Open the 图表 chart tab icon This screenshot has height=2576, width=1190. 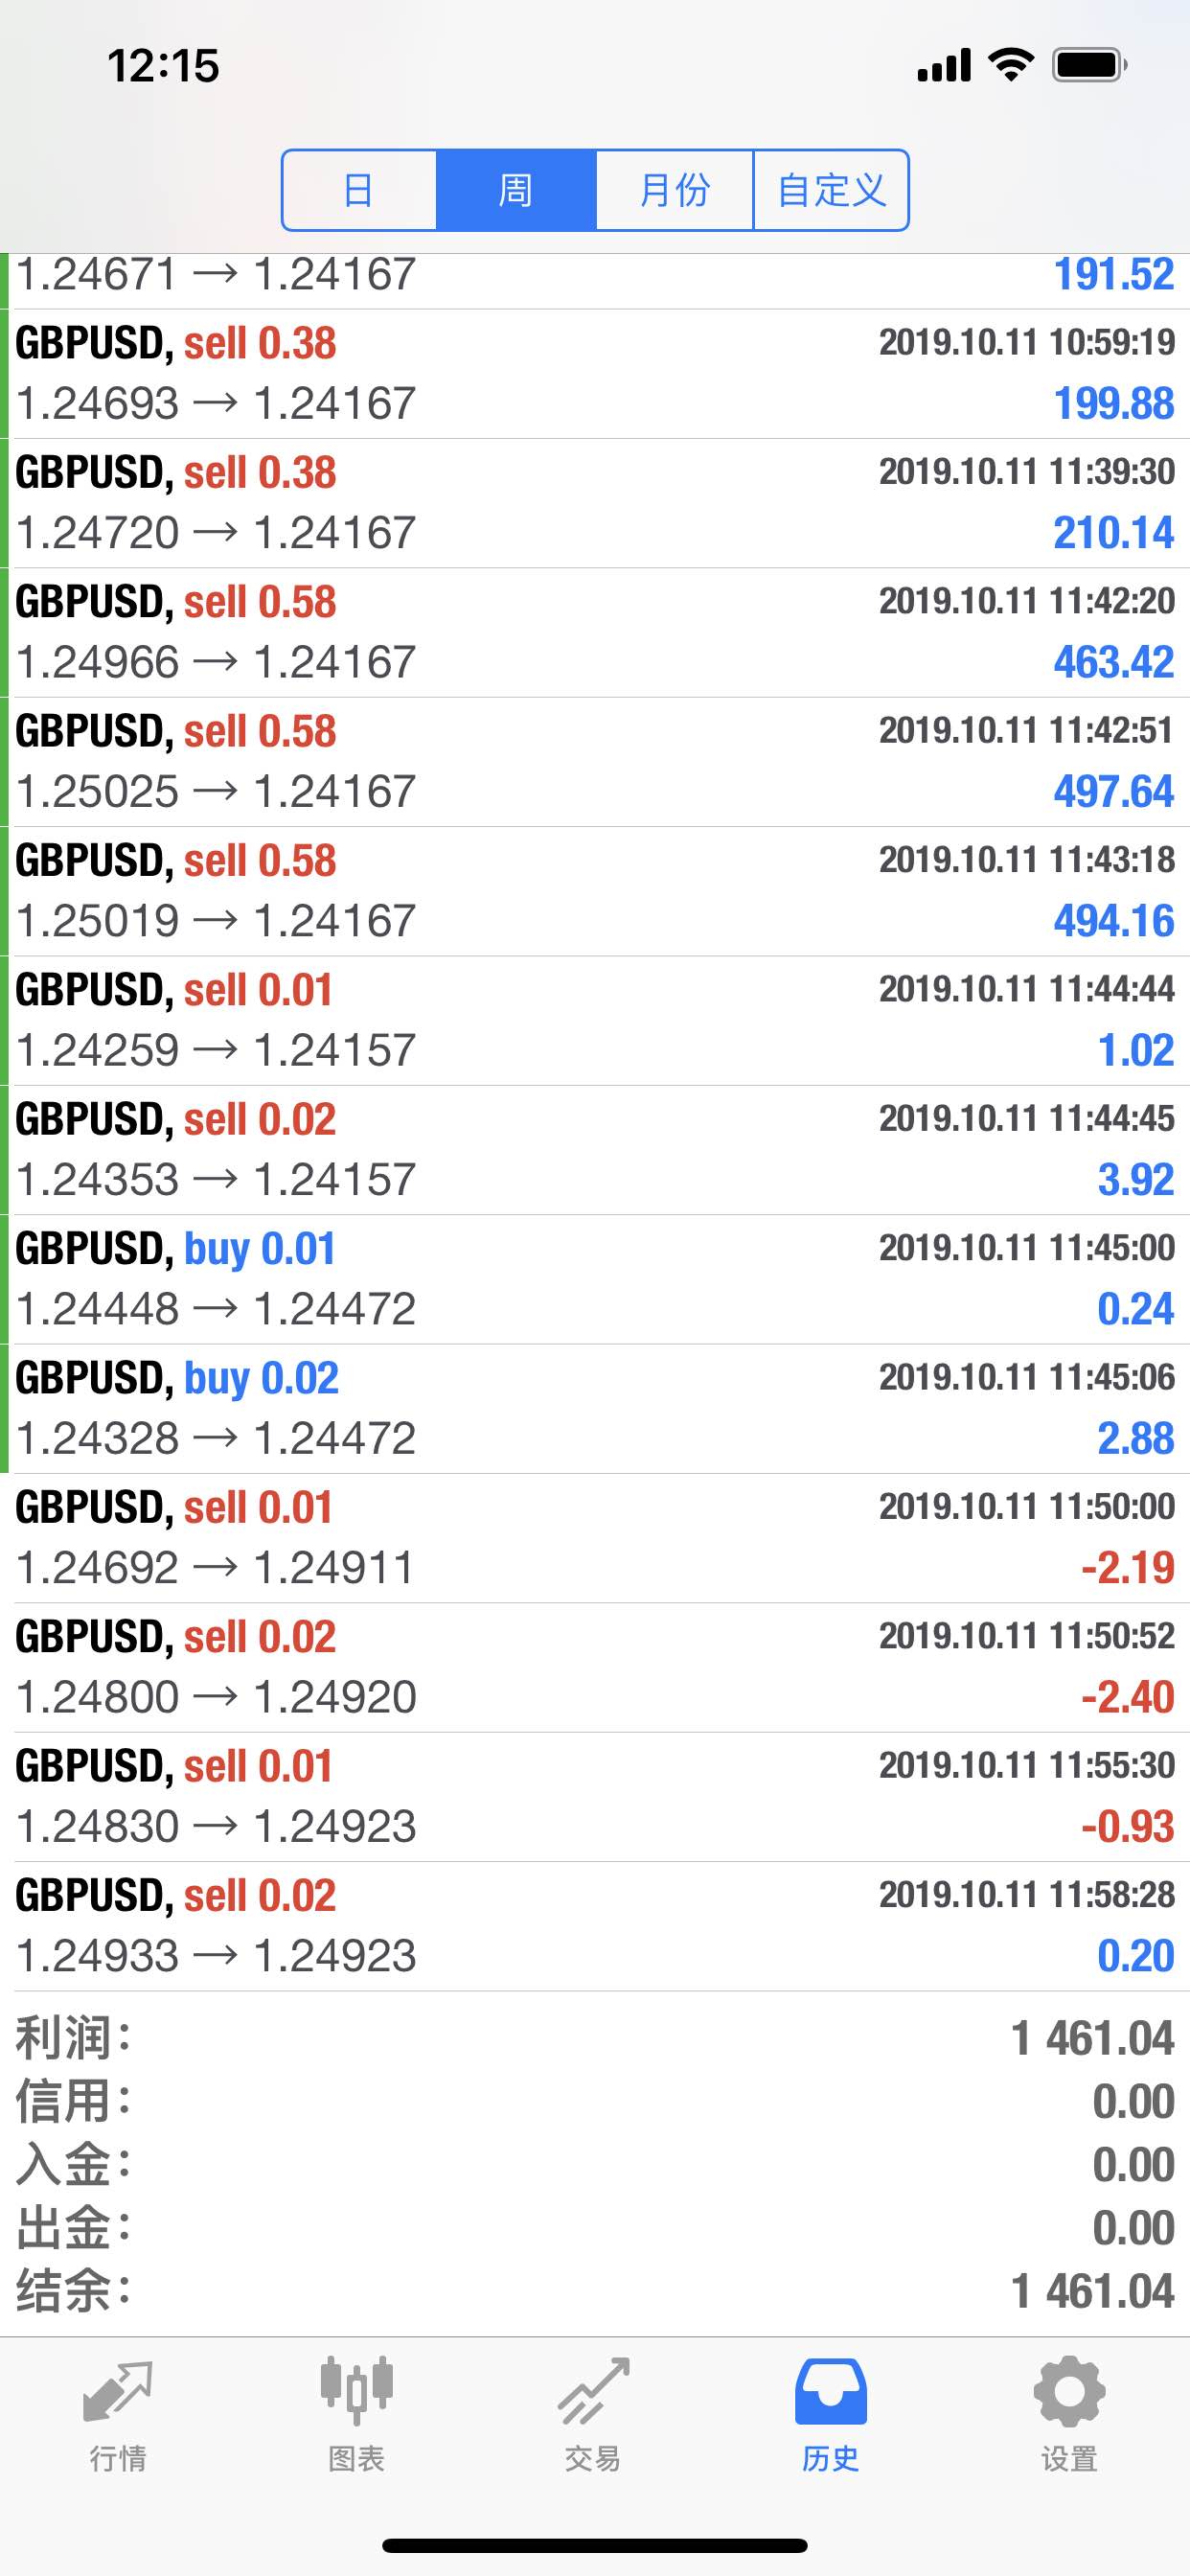[356, 2391]
